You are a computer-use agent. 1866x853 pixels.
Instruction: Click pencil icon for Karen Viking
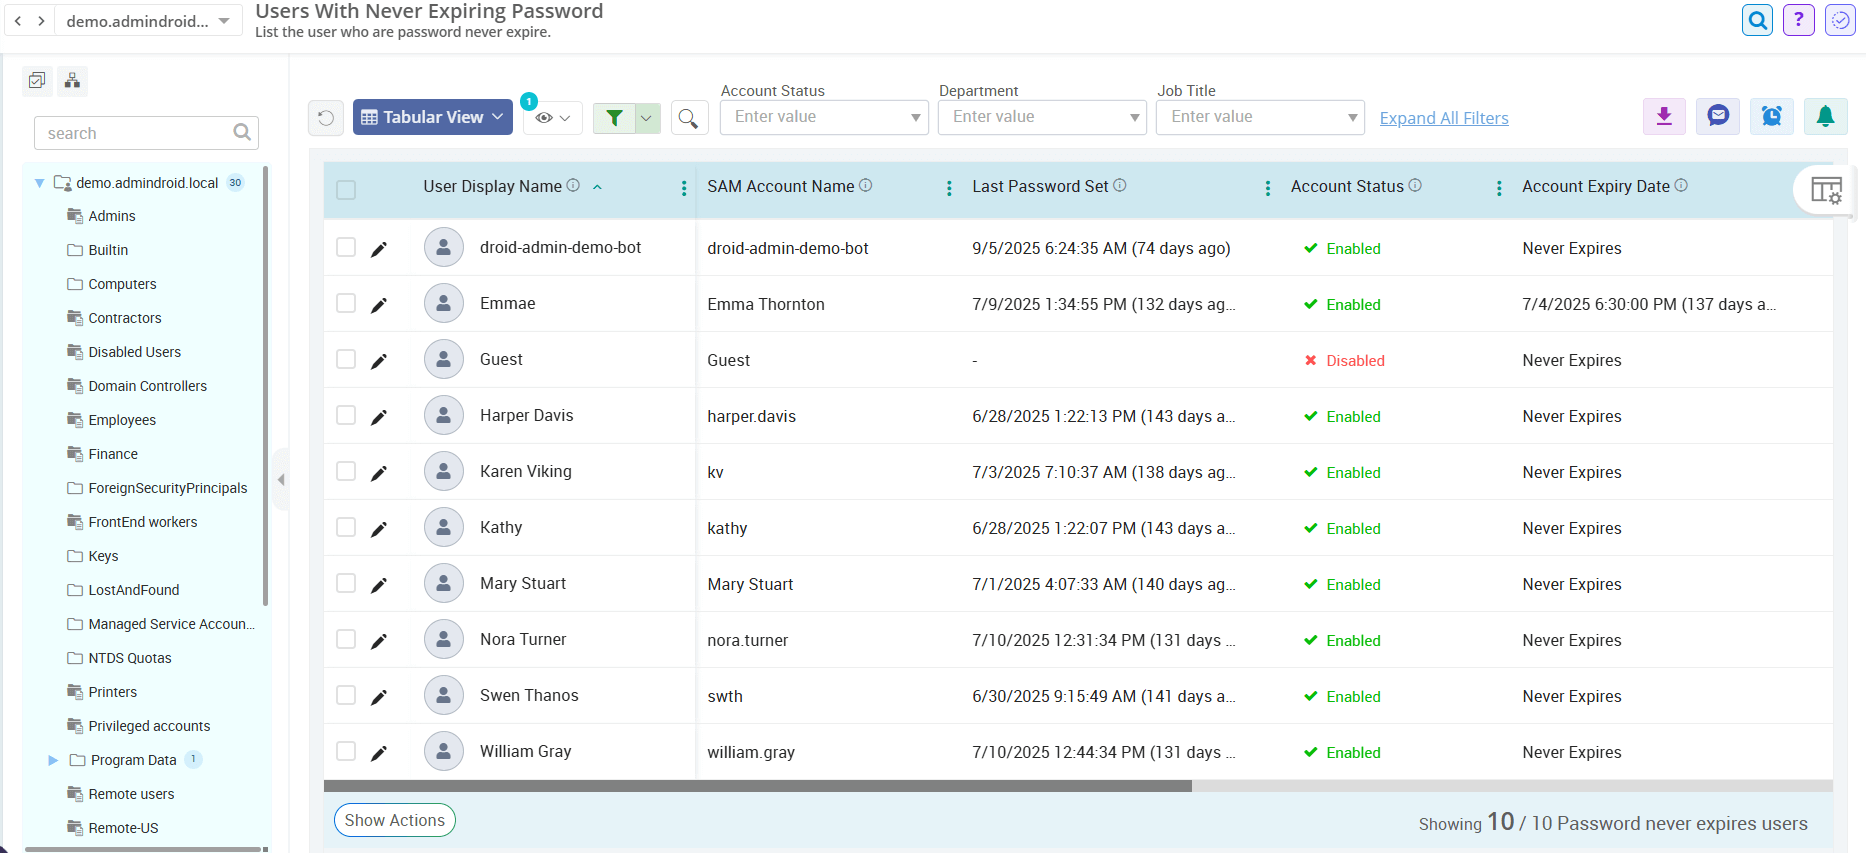[x=379, y=473]
